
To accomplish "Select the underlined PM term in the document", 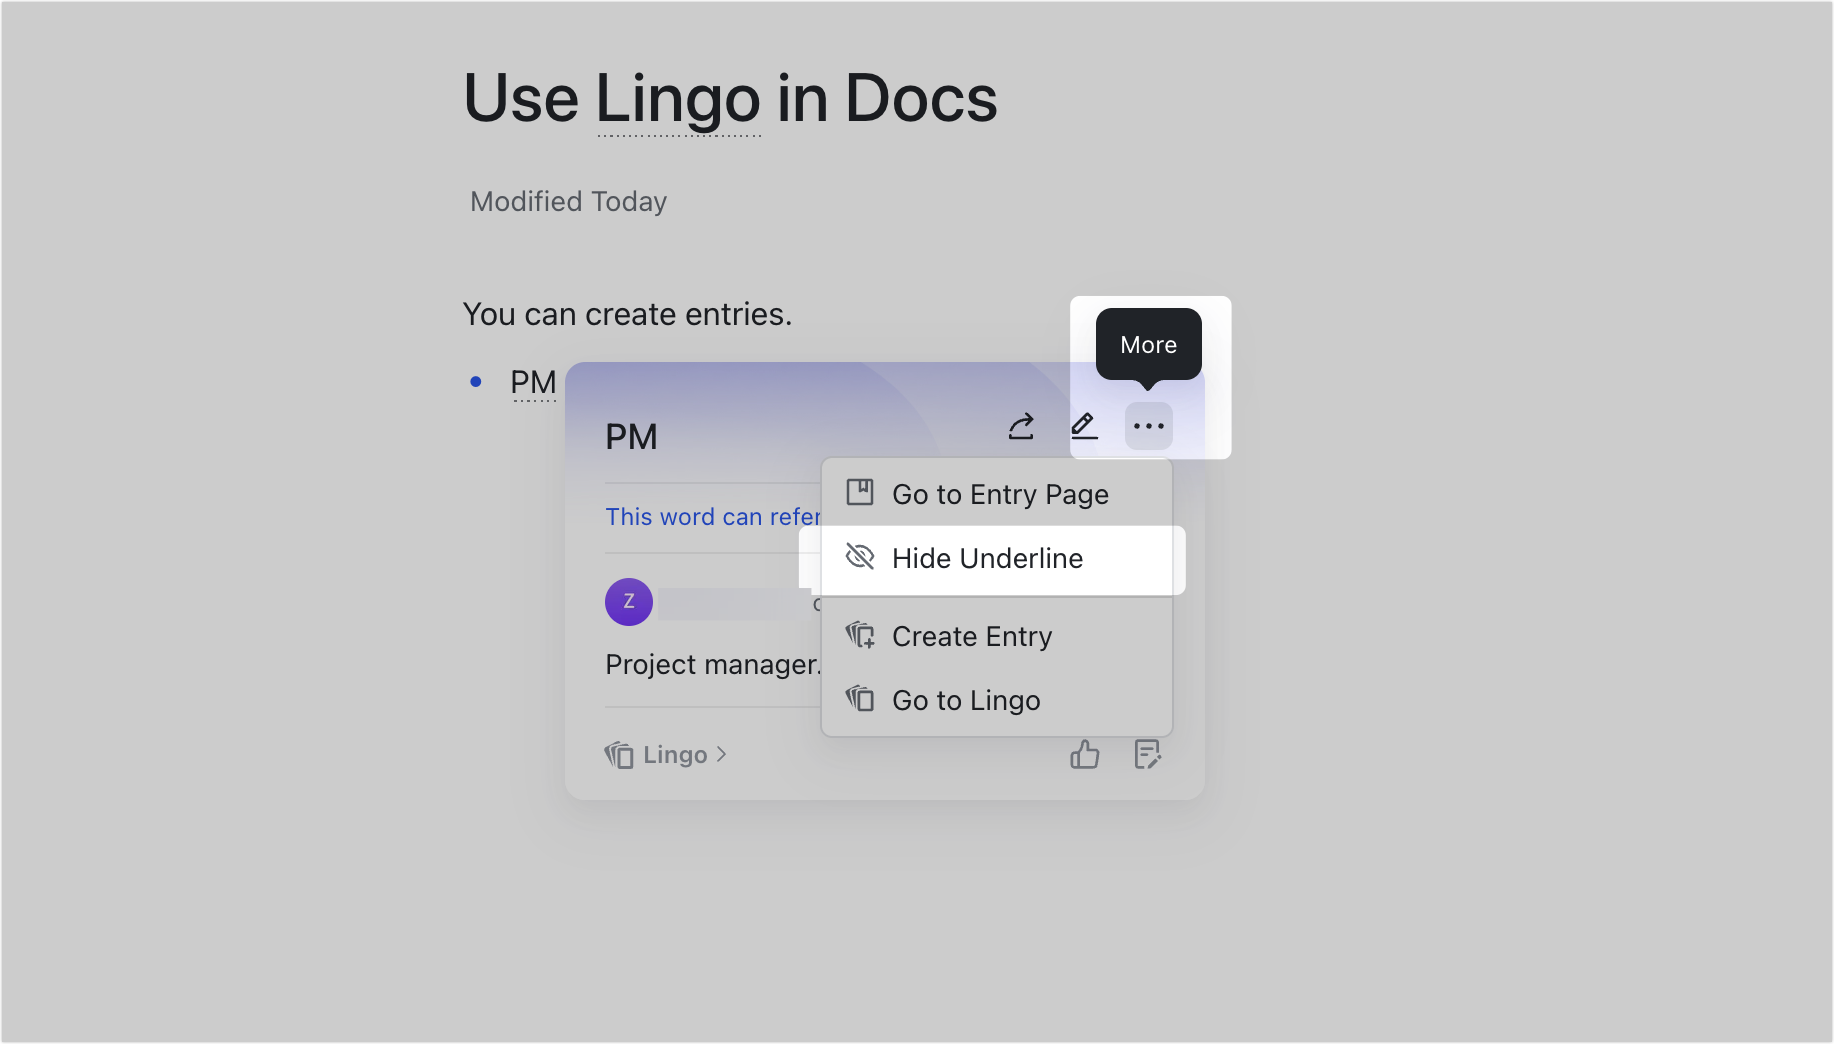I will 533,381.
